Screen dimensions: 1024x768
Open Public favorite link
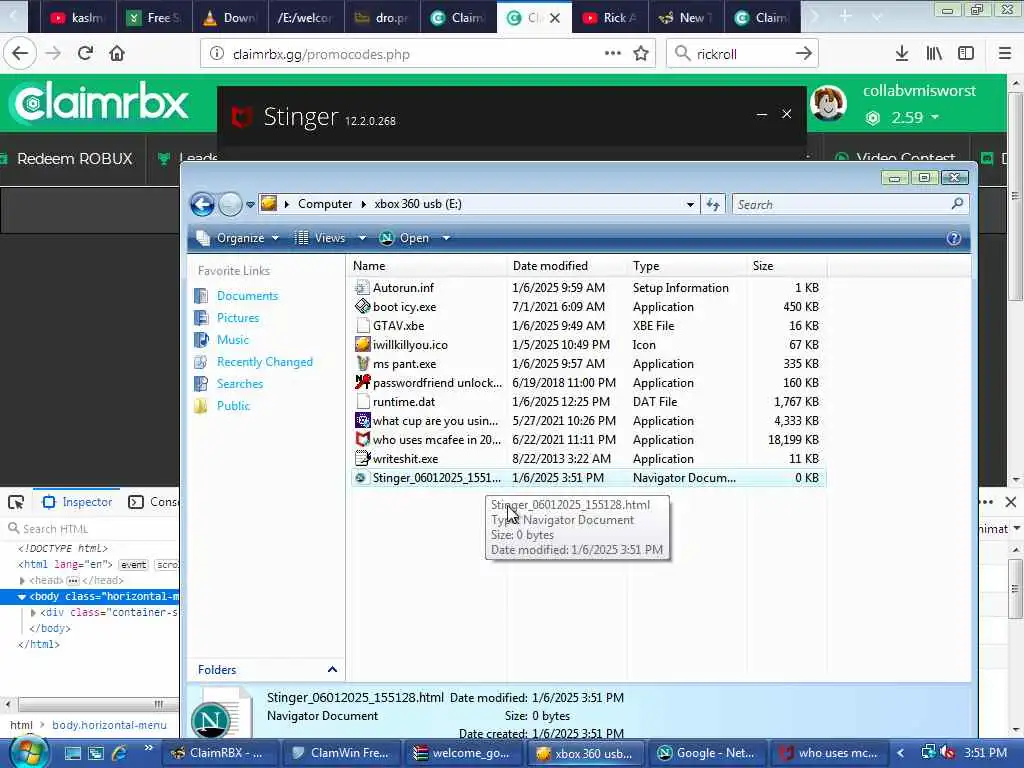coord(233,406)
